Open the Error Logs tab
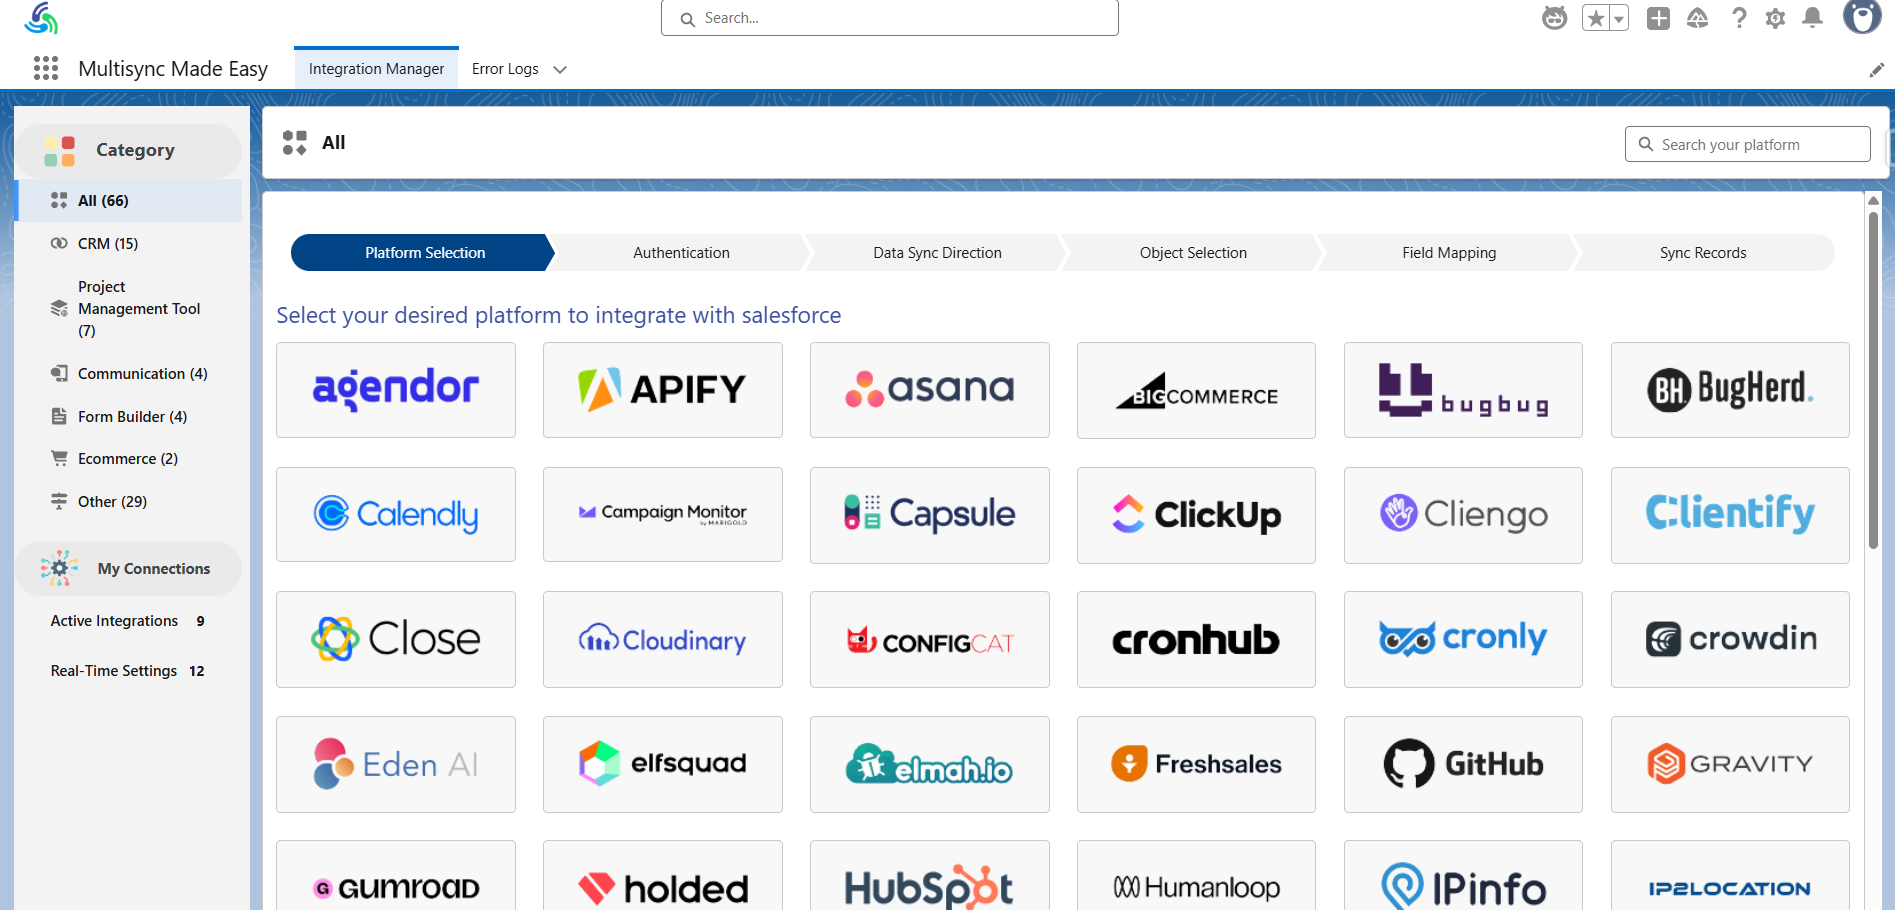Screen dimensions: 1895x910 505,69
